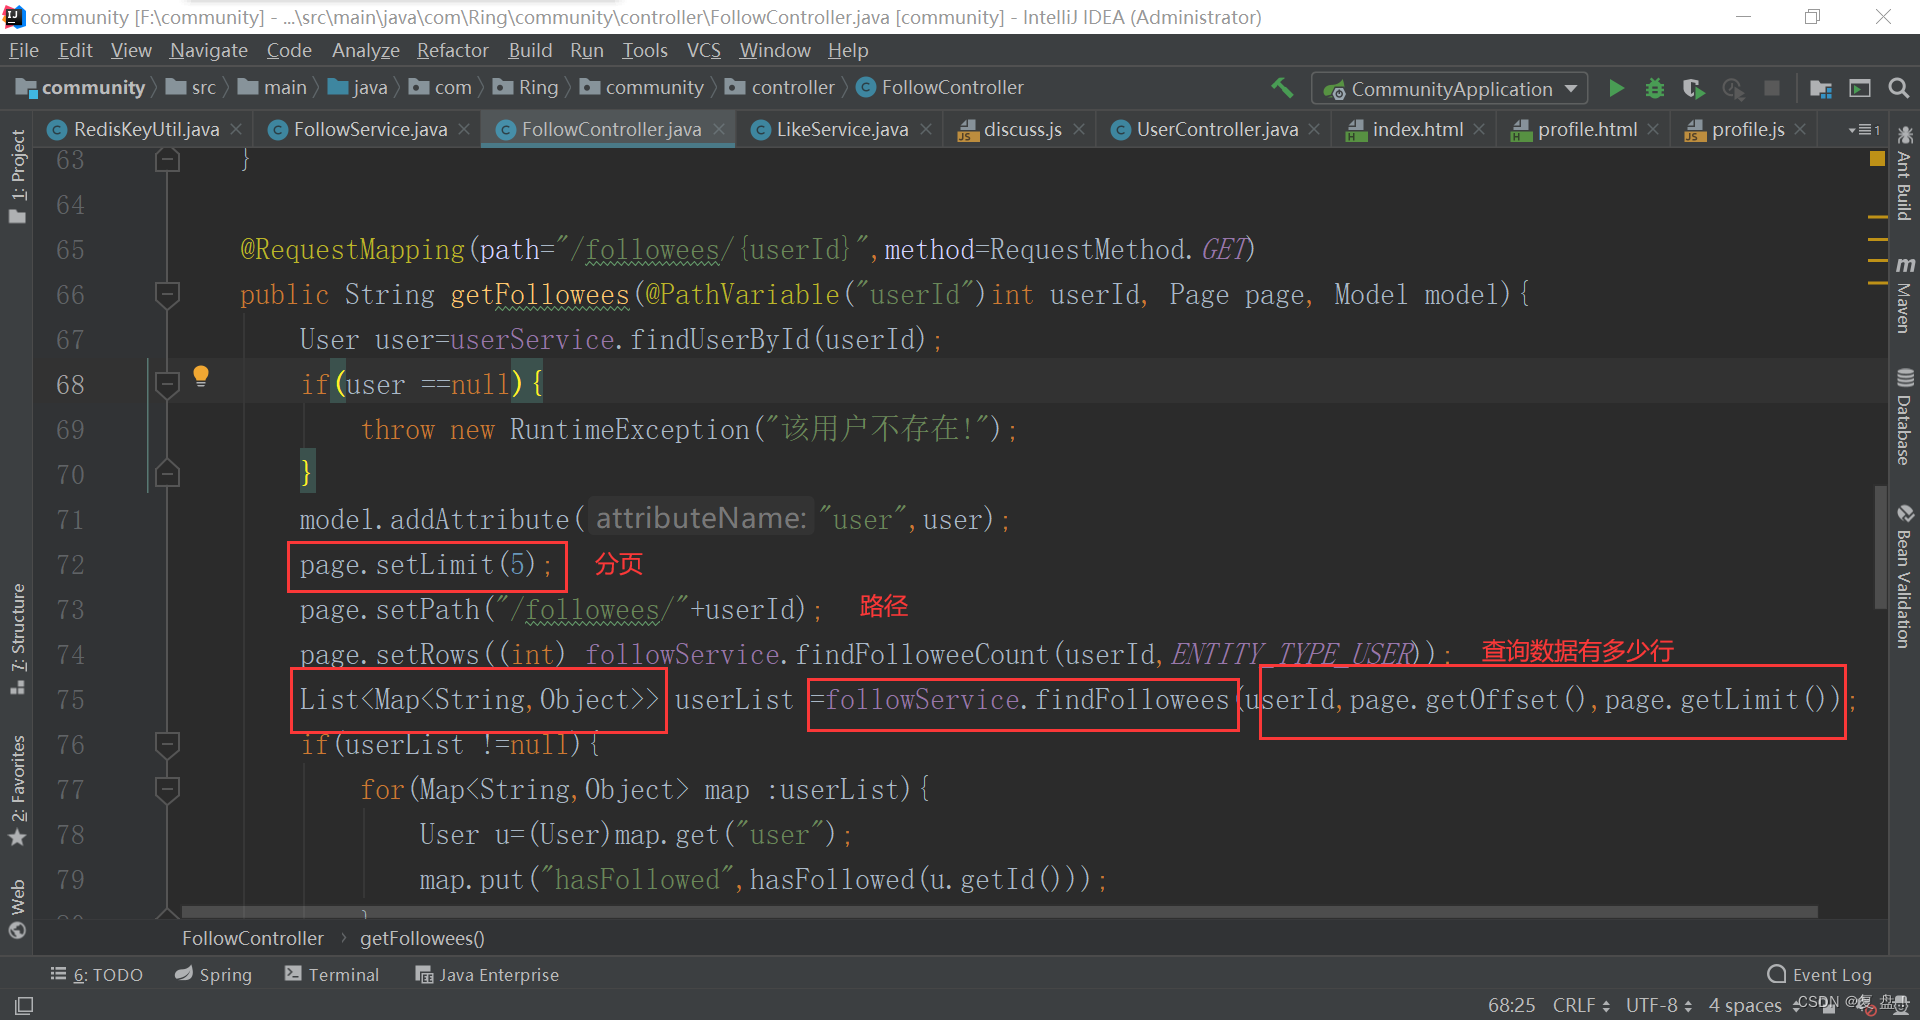Image resolution: width=1920 pixels, height=1020 pixels.
Task: Click the horizontal editor scrollbar
Action: tap(999, 911)
